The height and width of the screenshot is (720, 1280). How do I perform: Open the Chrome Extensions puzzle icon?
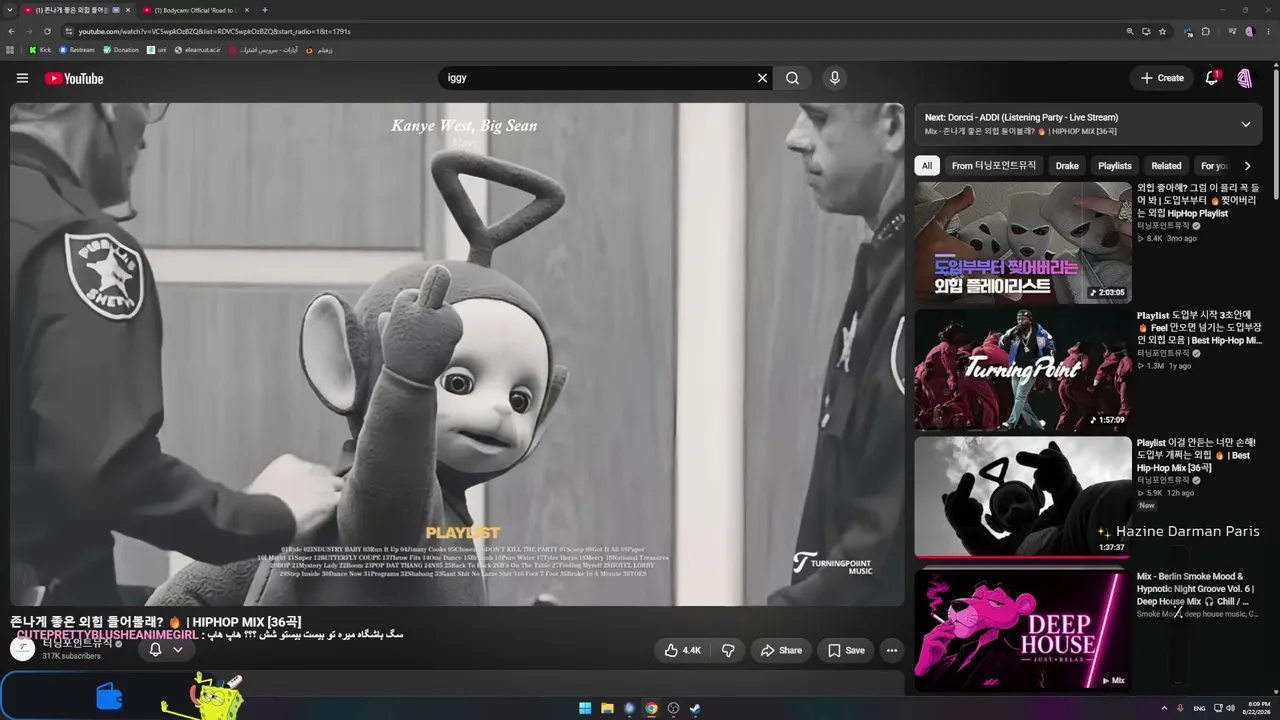tap(1206, 31)
